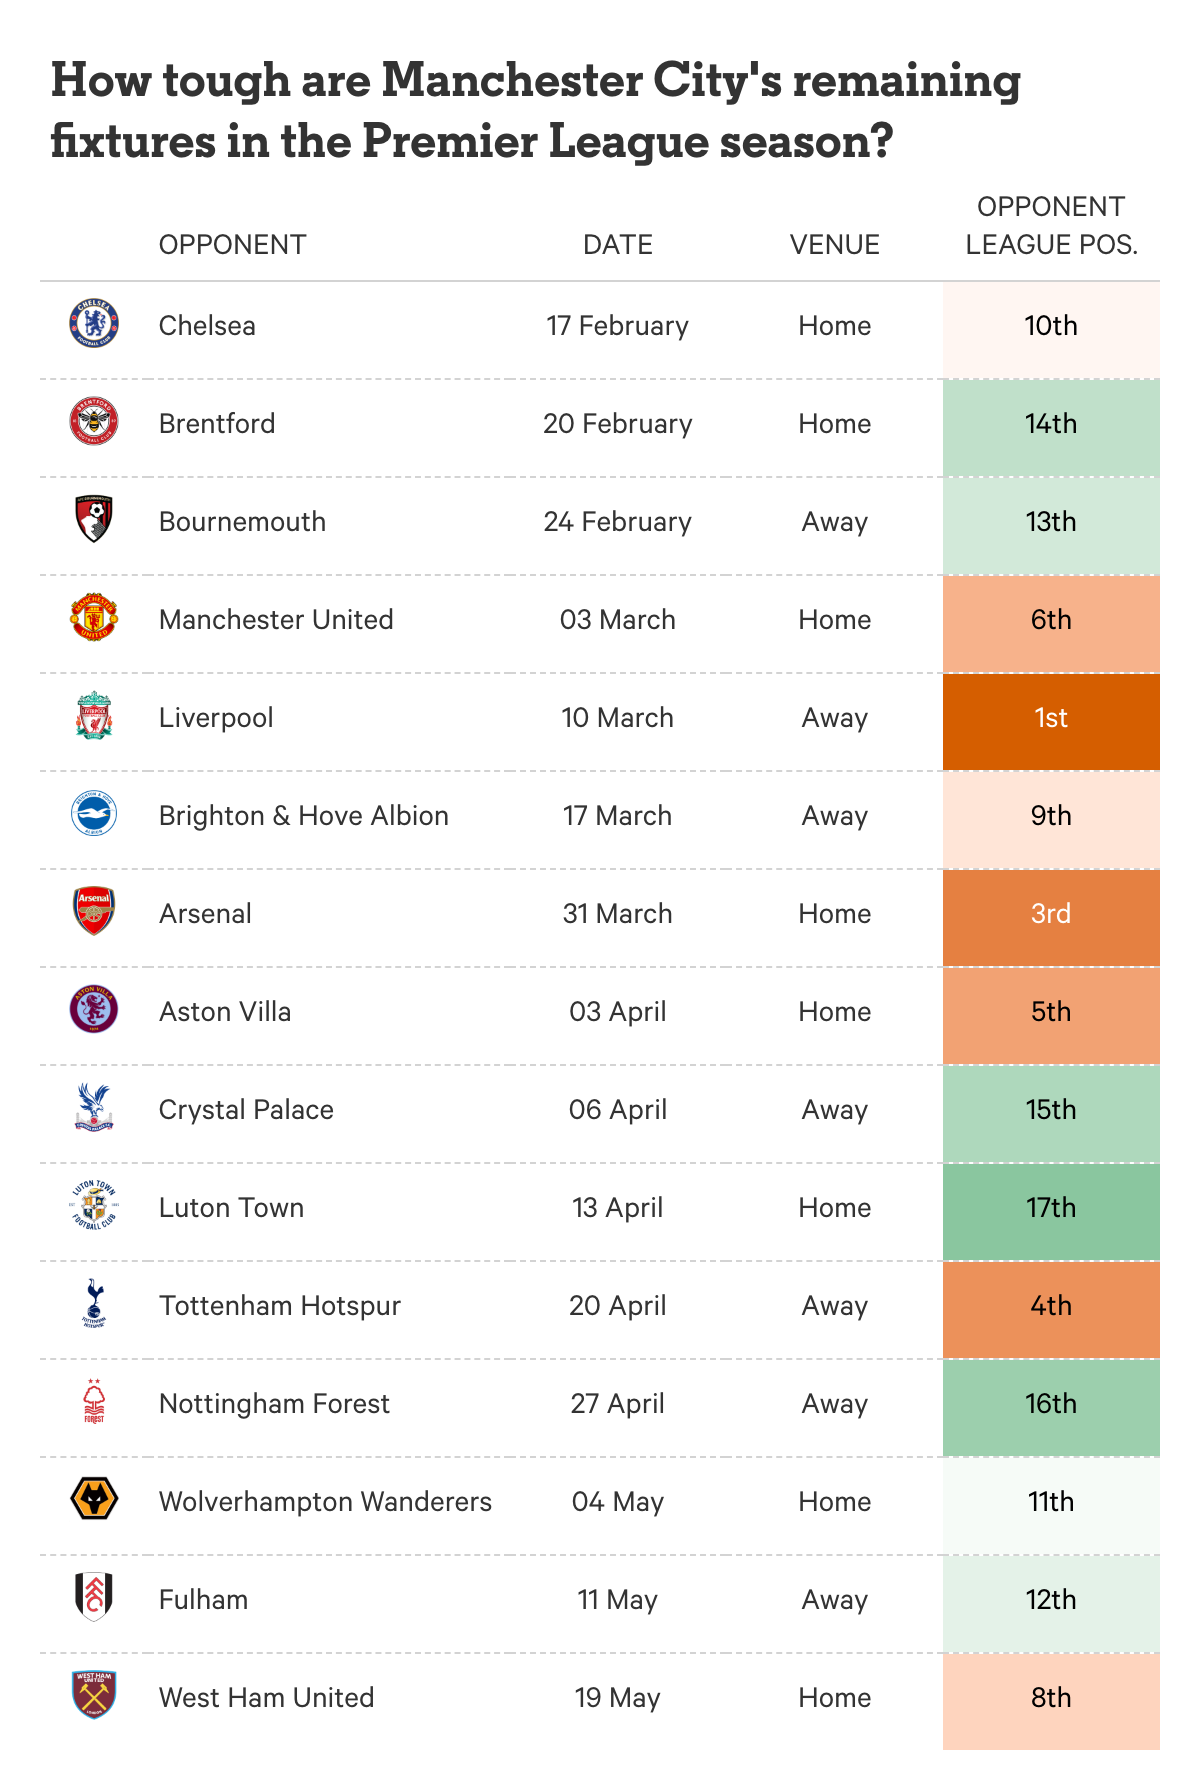Click the Opponent League Pos. header
Screen dimensions: 1200x1790
pos(1051,226)
